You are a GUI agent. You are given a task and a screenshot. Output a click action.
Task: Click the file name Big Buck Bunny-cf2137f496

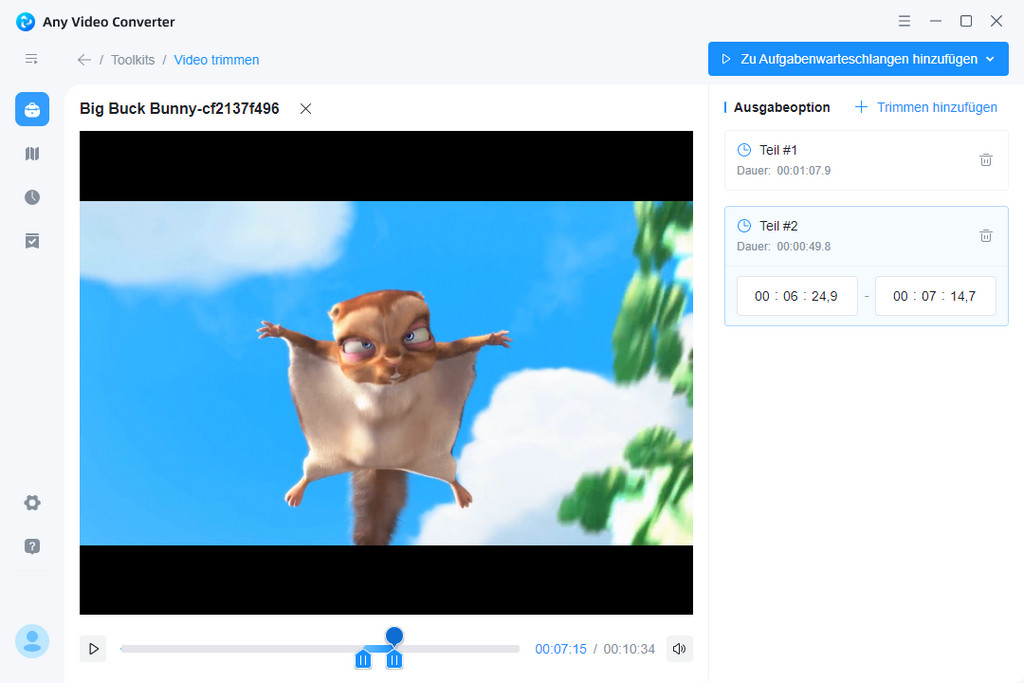[180, 108]
